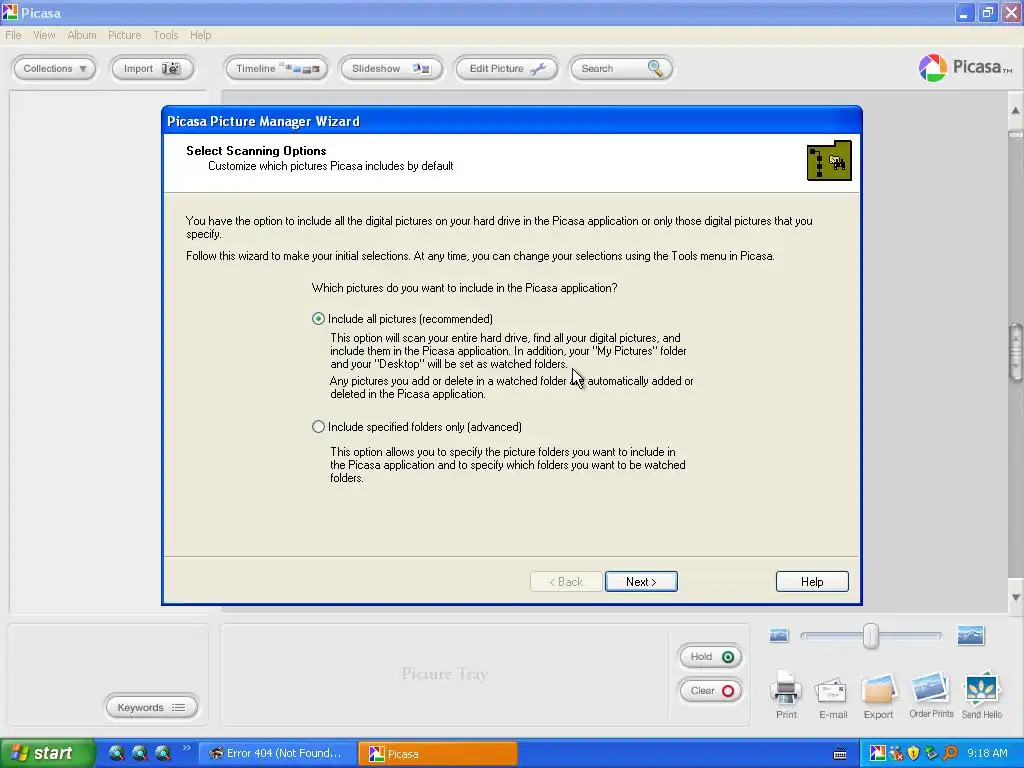This screenshot has height=768, width=1024.
Task: Click the security shield tray icon
Action: click(x=914, y=753)
